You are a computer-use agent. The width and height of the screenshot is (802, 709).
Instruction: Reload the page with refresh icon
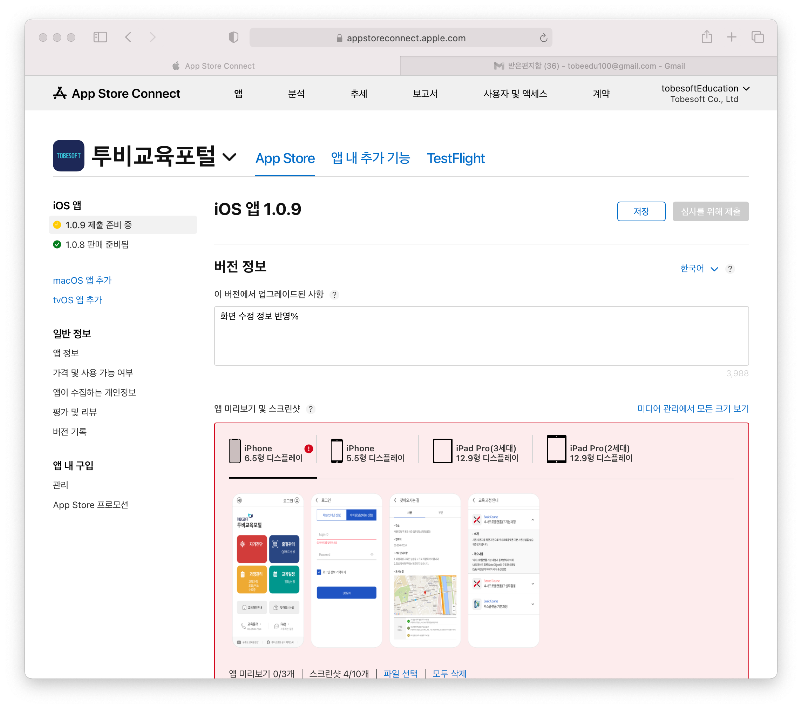(x=543, y=38)
